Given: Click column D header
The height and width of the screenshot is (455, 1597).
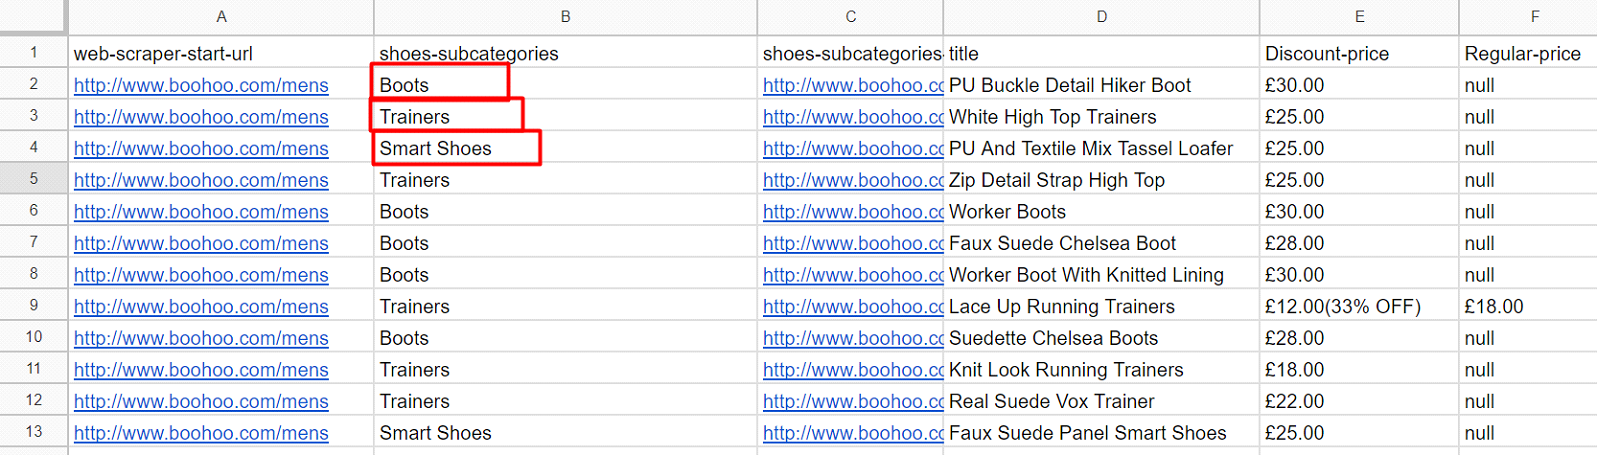Looking at the screenshot, I should pos(1101,17).
